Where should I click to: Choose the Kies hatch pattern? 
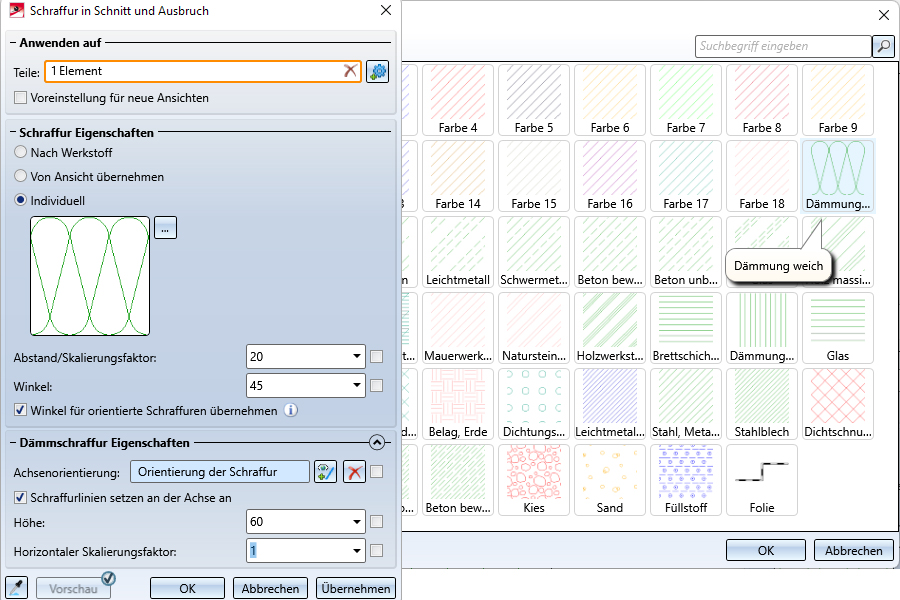(x=534, y=480)
